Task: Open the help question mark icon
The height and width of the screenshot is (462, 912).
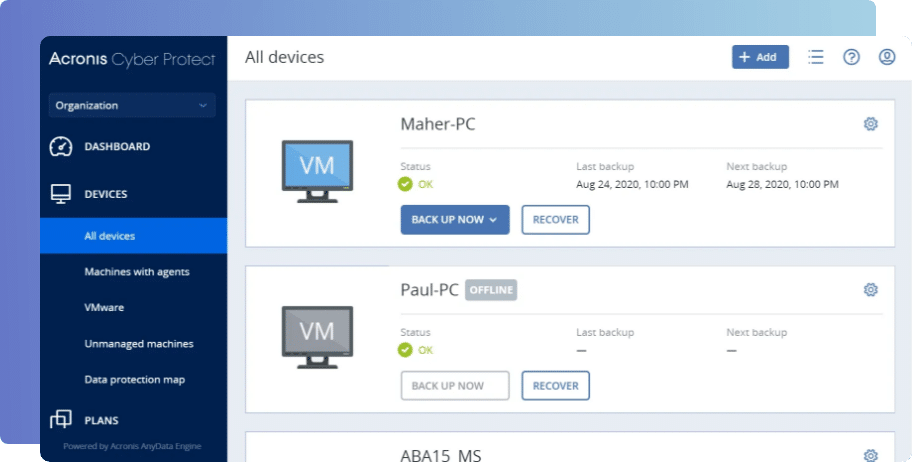Action: [x=851, y=57]
